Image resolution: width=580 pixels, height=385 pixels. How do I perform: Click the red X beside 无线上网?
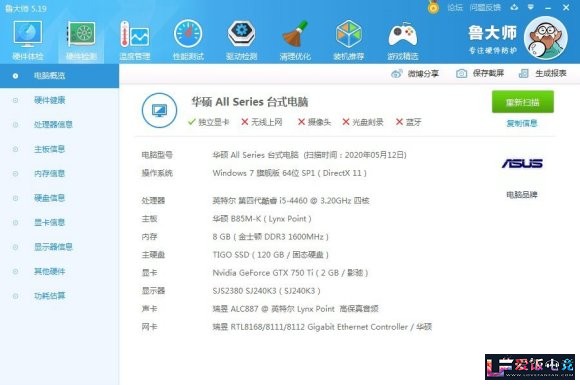(x=245, y=122)
